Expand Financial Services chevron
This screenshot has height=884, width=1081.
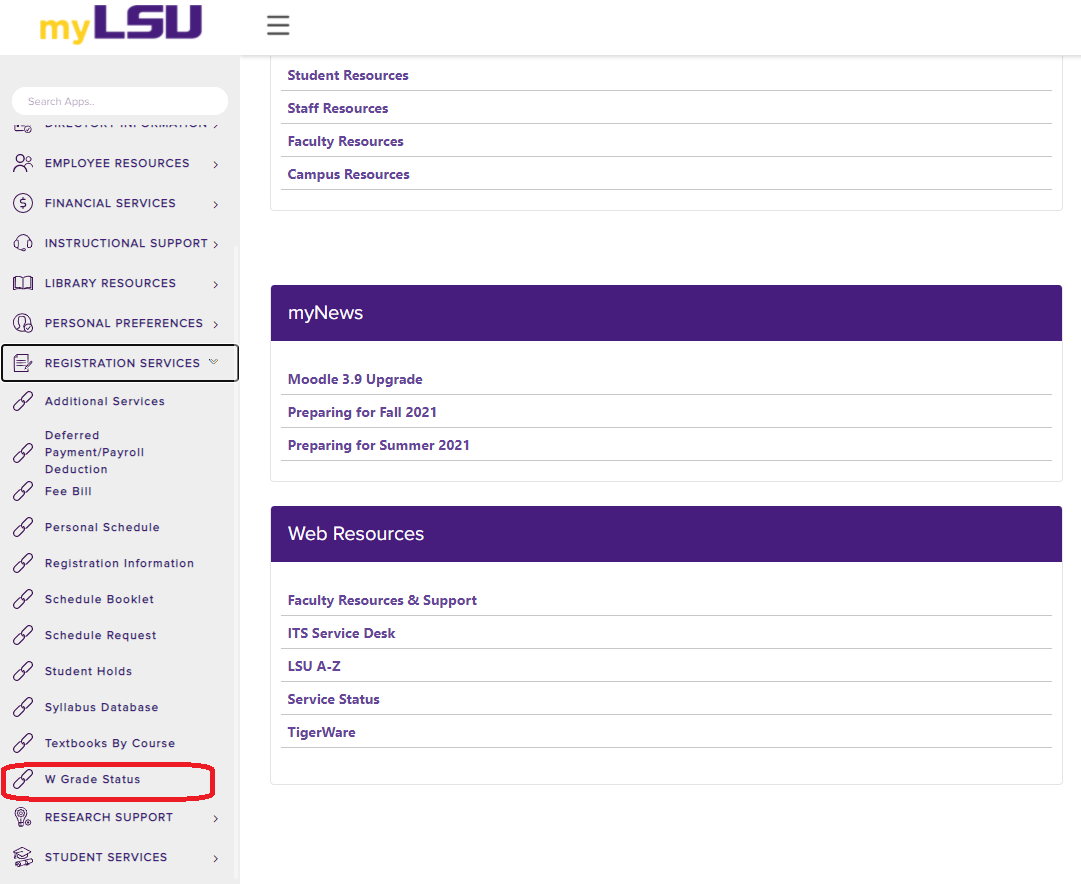pos(216,204)
